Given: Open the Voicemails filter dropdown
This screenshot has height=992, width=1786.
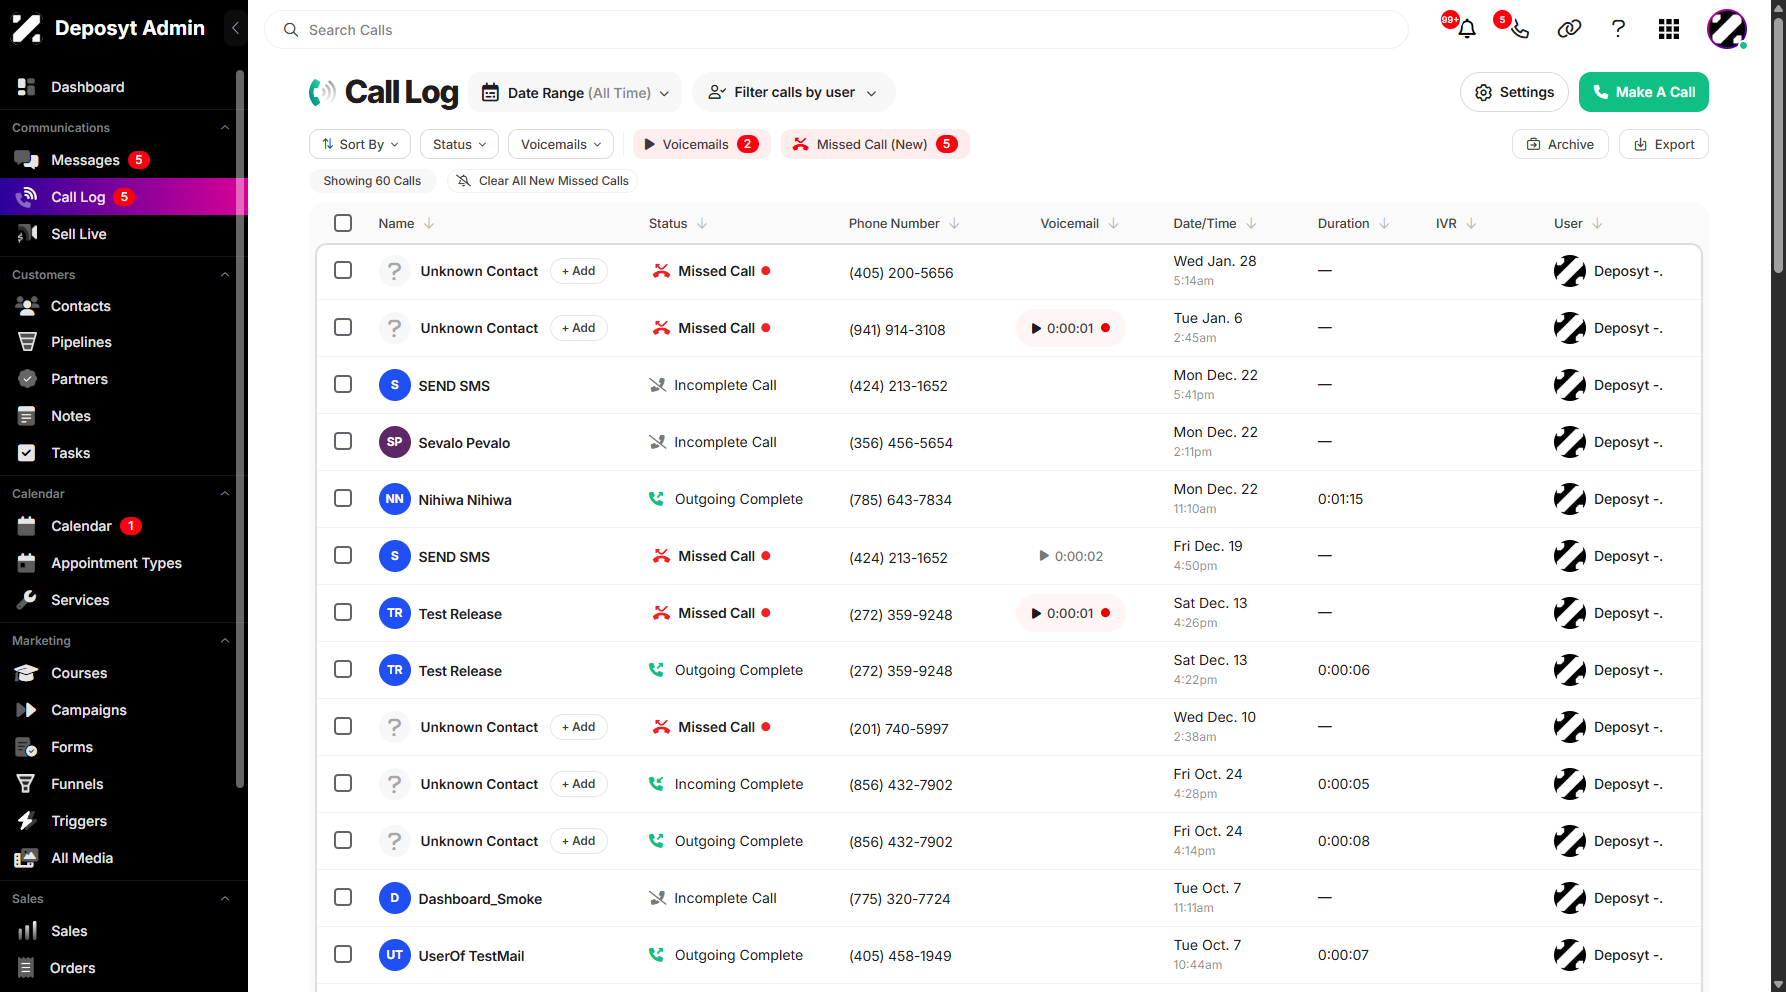Looking at the screenshot, I should pos(561,144).
